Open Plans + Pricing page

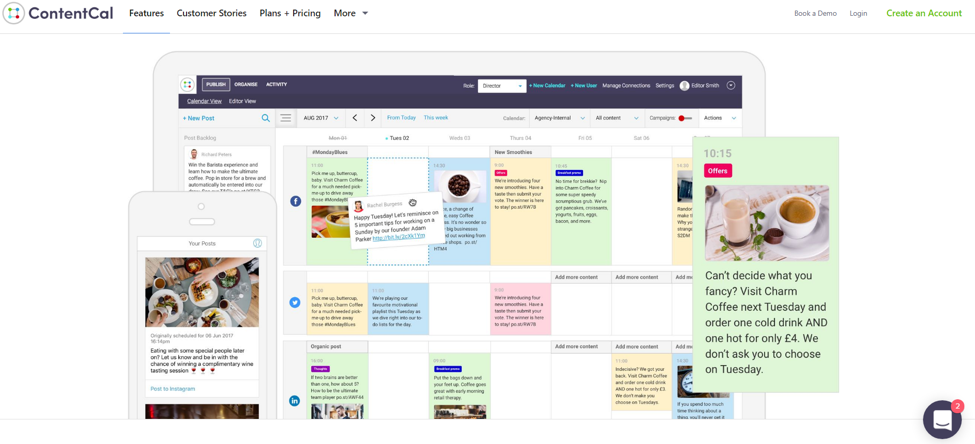(x=290, y=13)
